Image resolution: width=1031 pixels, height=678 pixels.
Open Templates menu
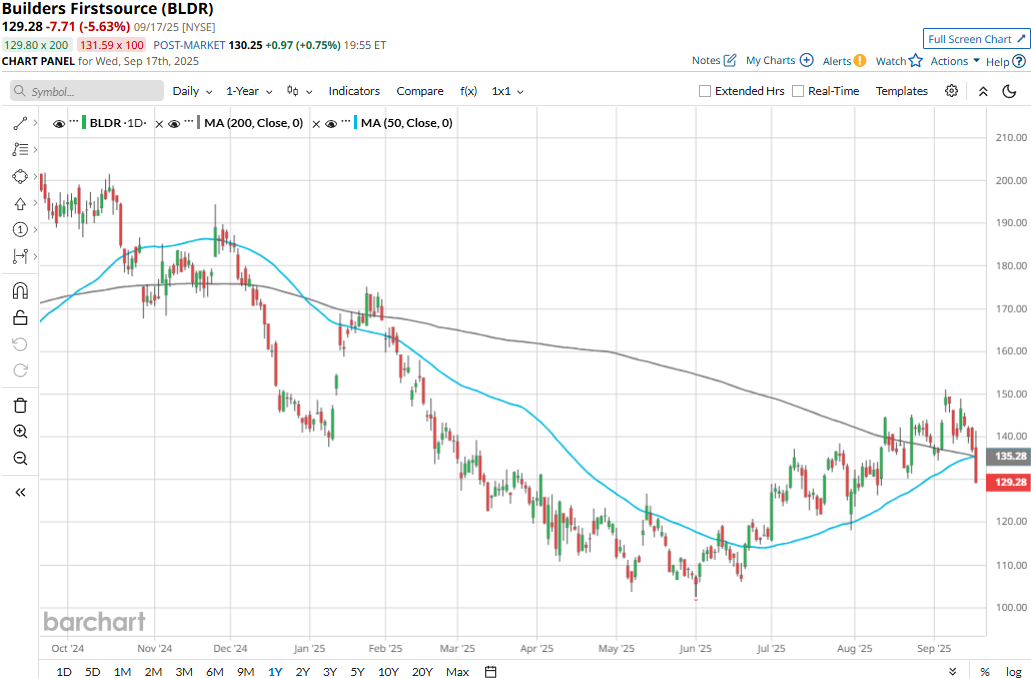tap(901, 91)
